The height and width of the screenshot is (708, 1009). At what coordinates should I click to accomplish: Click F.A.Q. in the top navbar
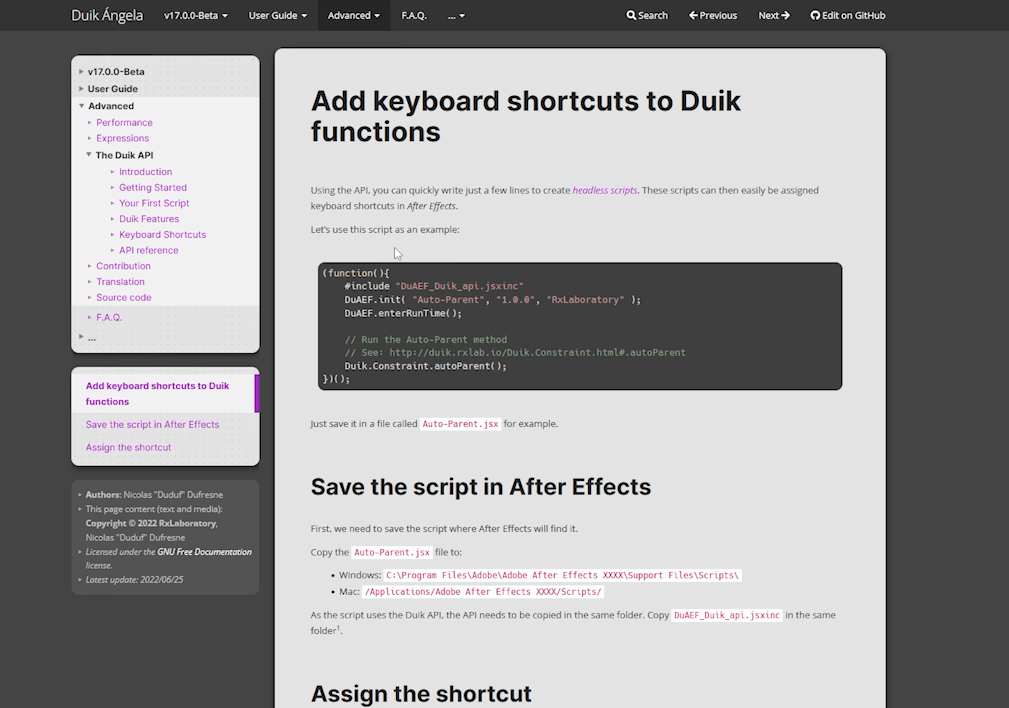414,16
